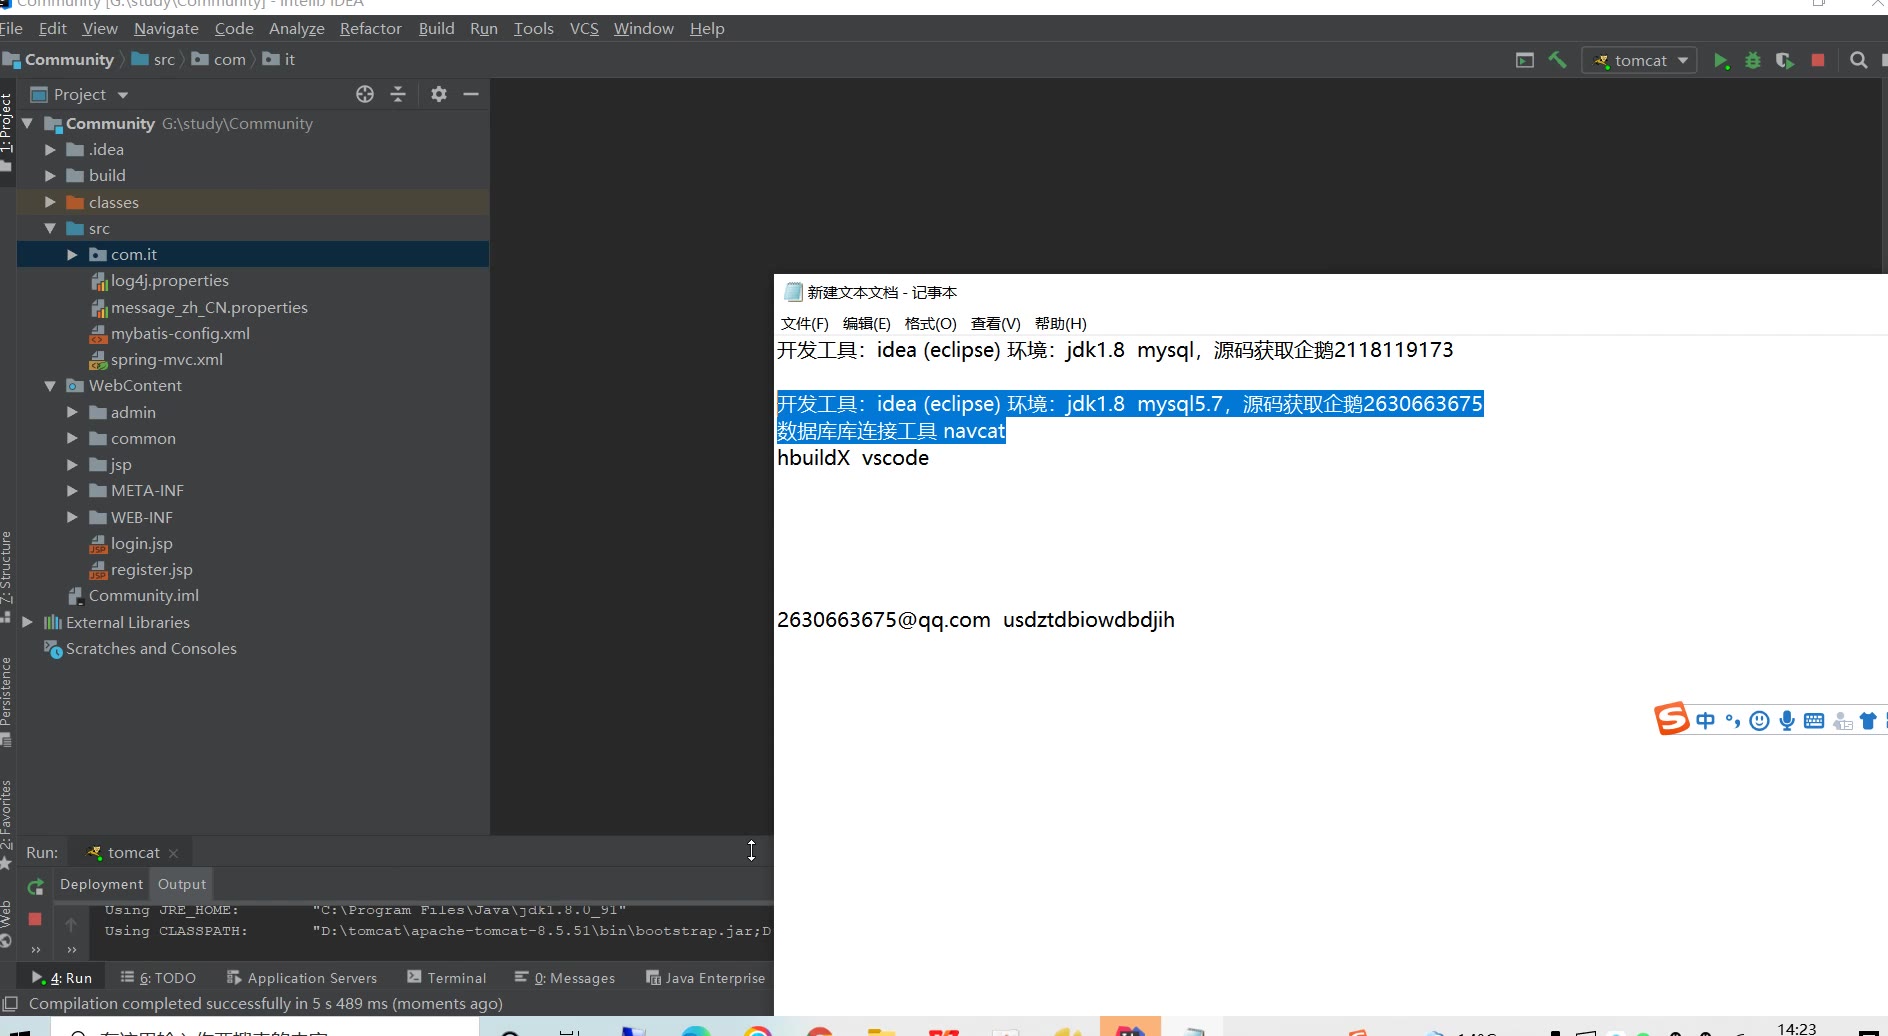Image resolution: width=1888 pixels, height=1036 pixels.
Task: Open the VCS menu
Action: 584,28
